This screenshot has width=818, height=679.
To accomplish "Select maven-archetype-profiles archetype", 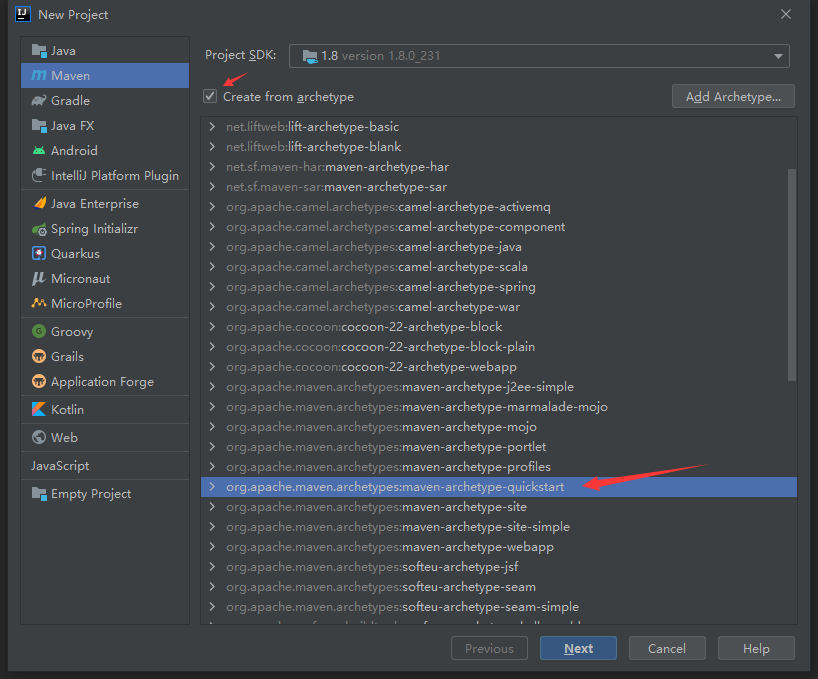I will pos(499,467).
